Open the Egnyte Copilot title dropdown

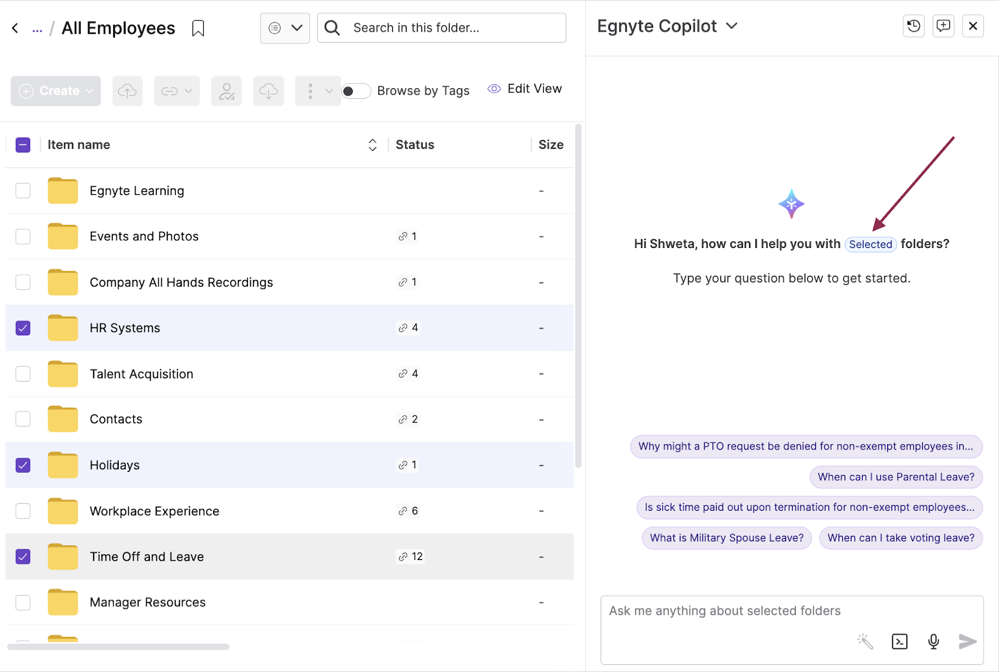click(731, 26)
